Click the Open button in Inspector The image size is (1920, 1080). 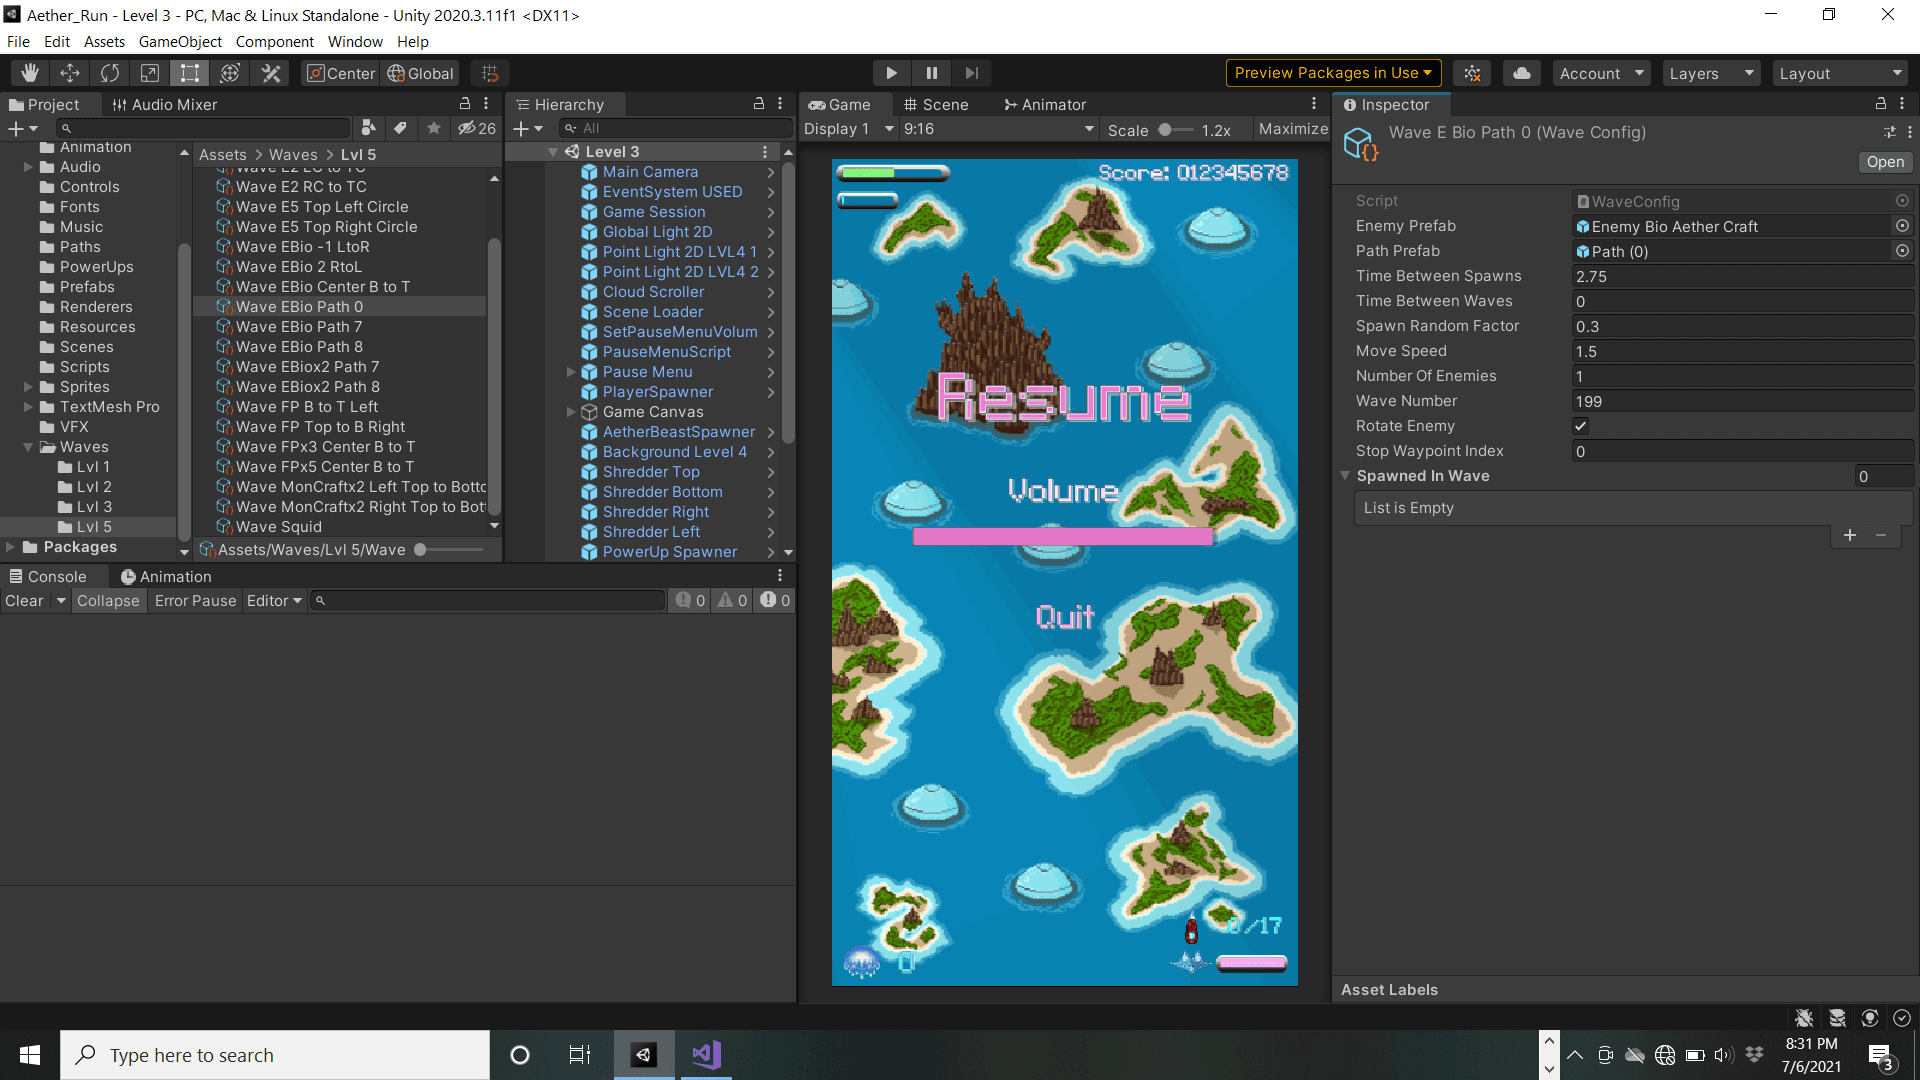pyautogui.click(x=1885, y=162)
